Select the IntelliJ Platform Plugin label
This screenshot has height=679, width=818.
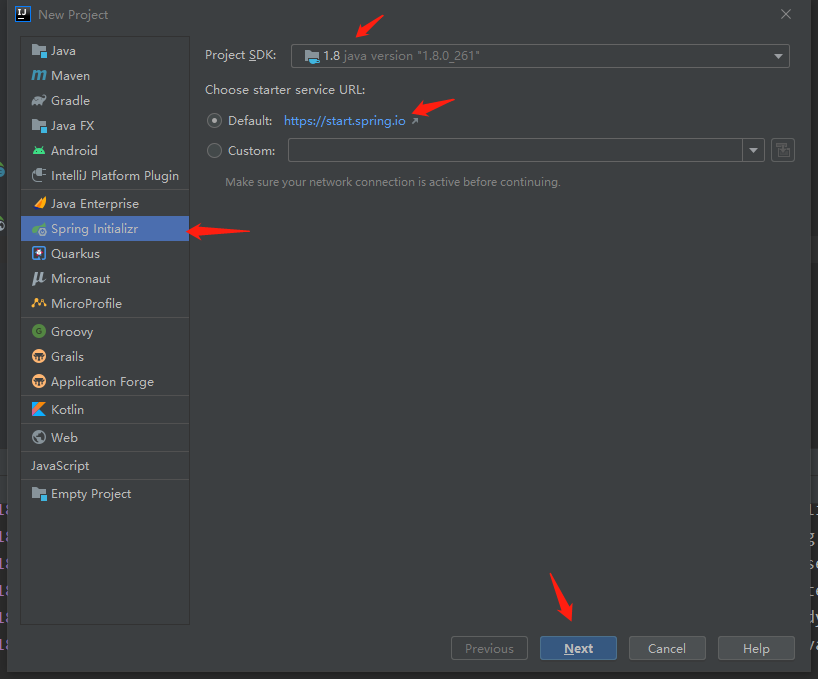pyautogui.click(x=115, y=176)
